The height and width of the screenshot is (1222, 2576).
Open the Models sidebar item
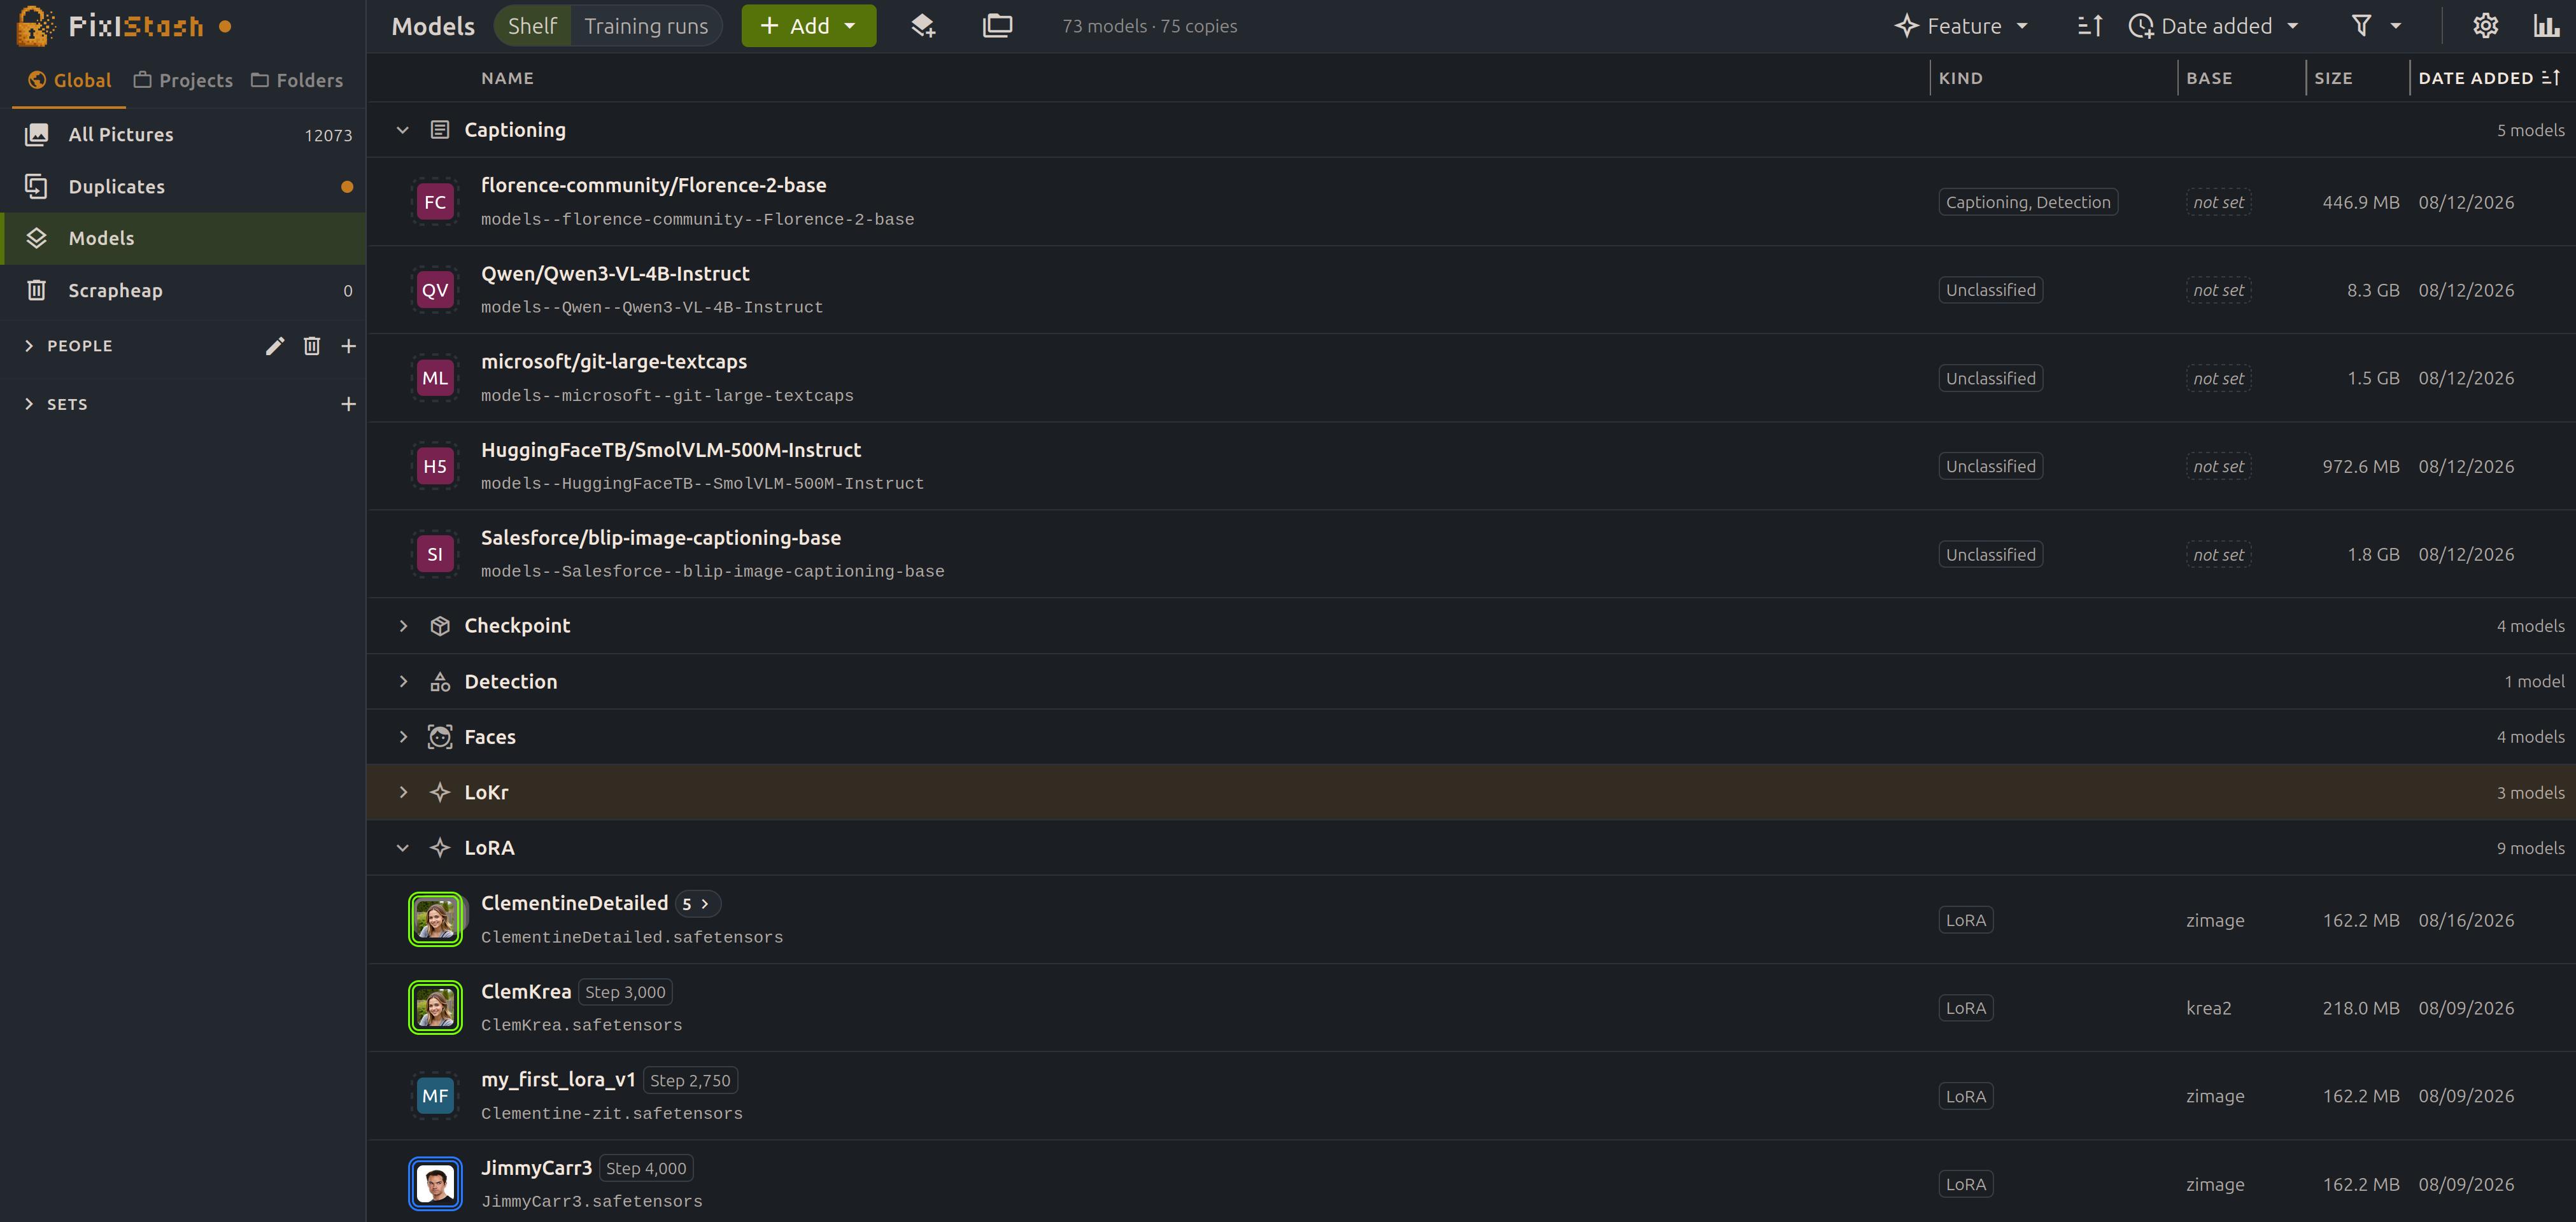(x=184, y=238)
